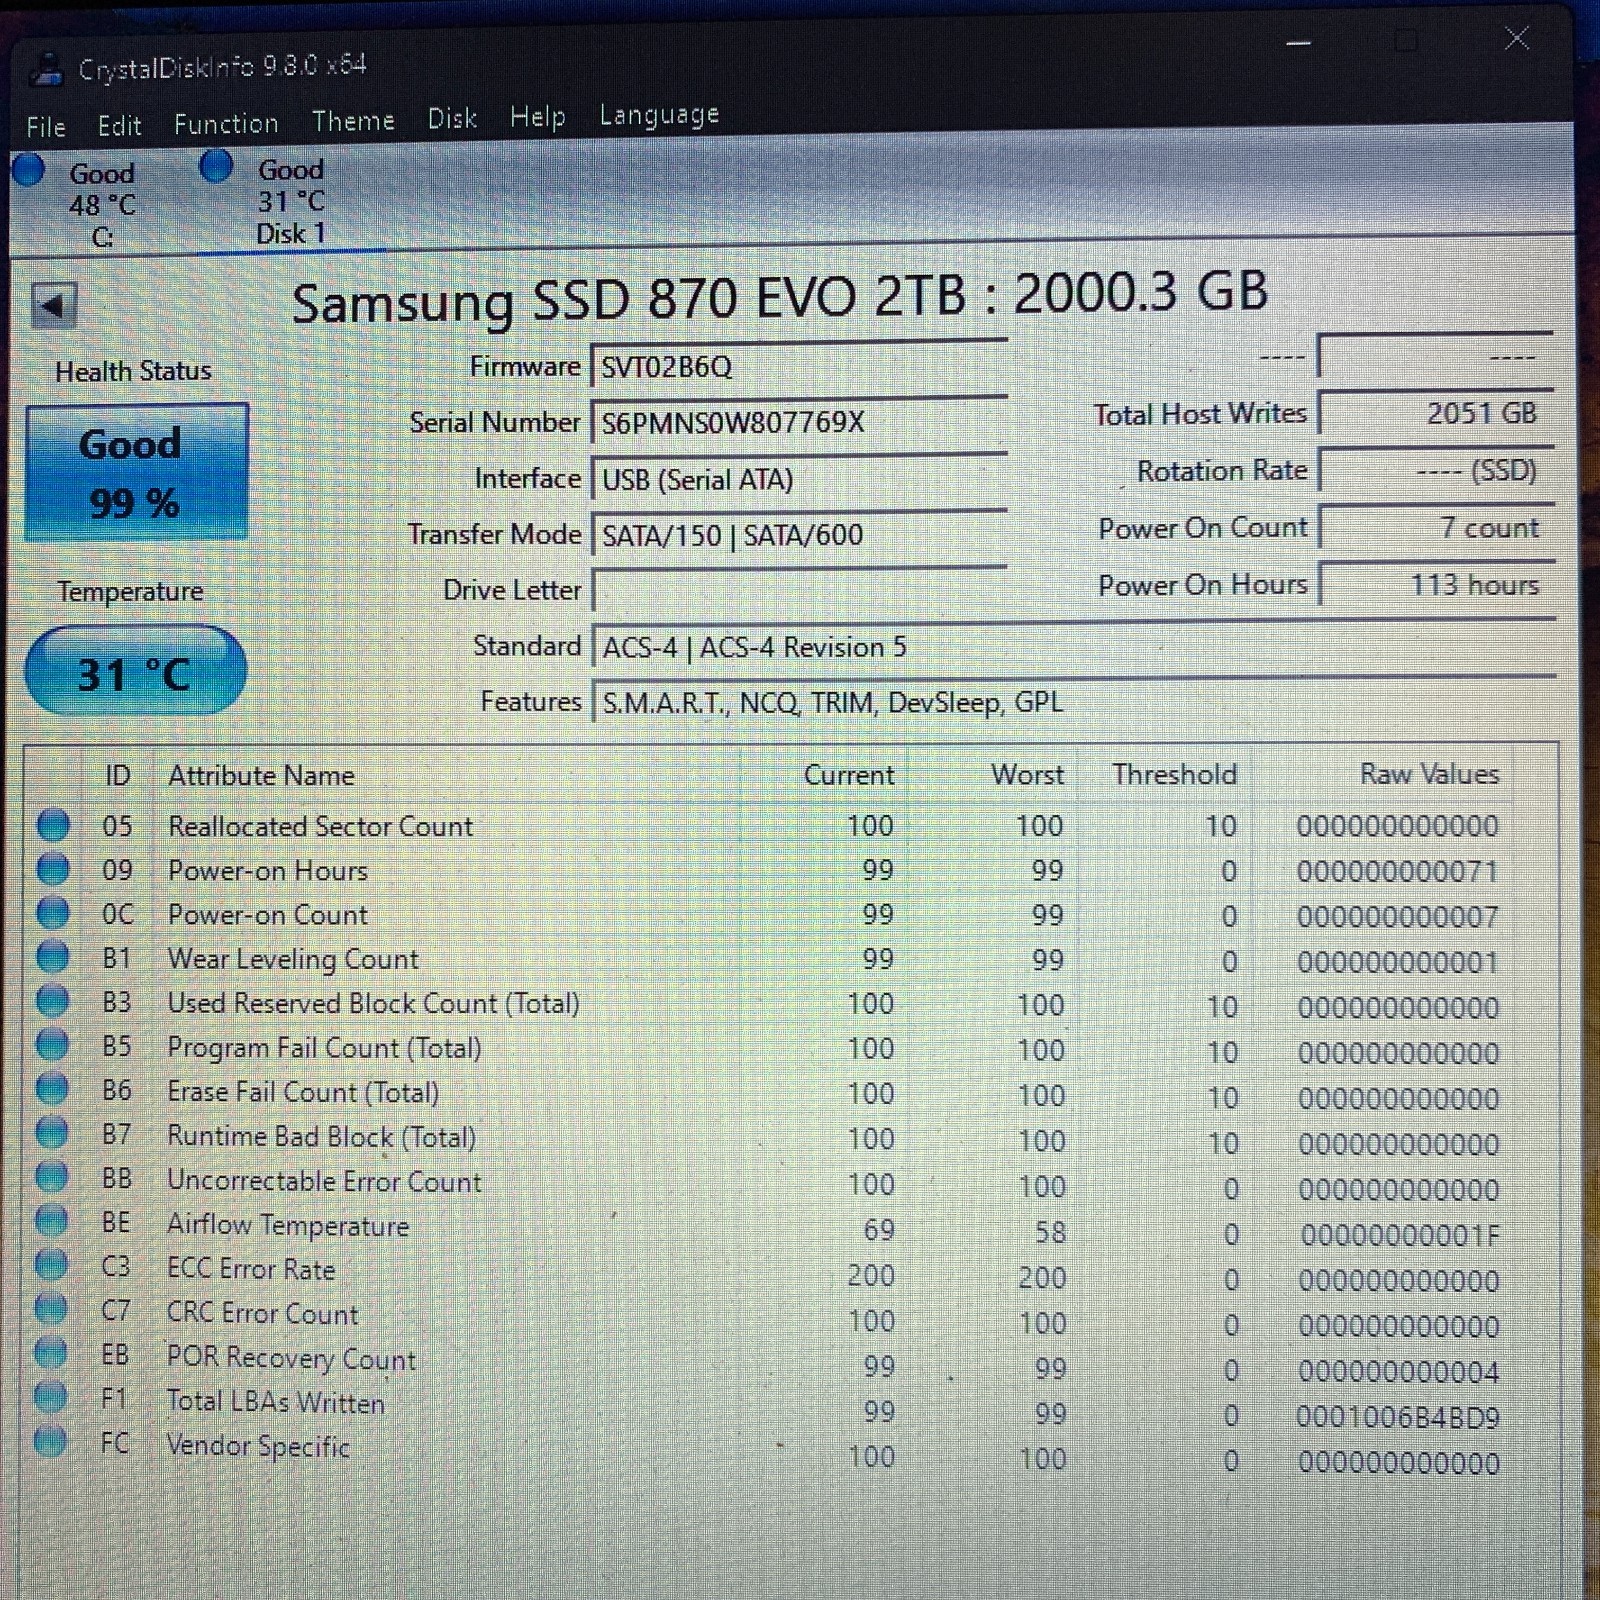The image size is (1600, 1600).
Task: Open the File menu
Action: pyautogui.click(x=46, y=126)
